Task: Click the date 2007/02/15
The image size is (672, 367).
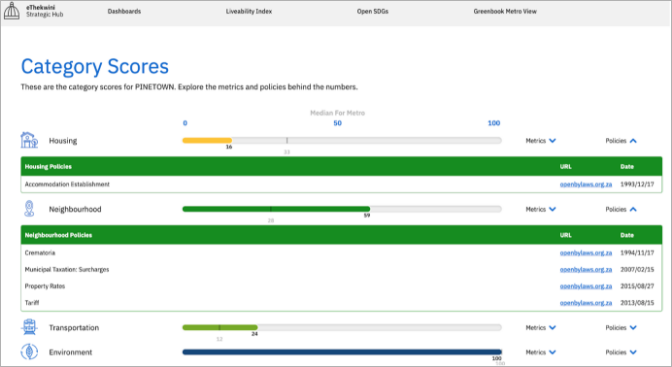Action: [637, 270]
